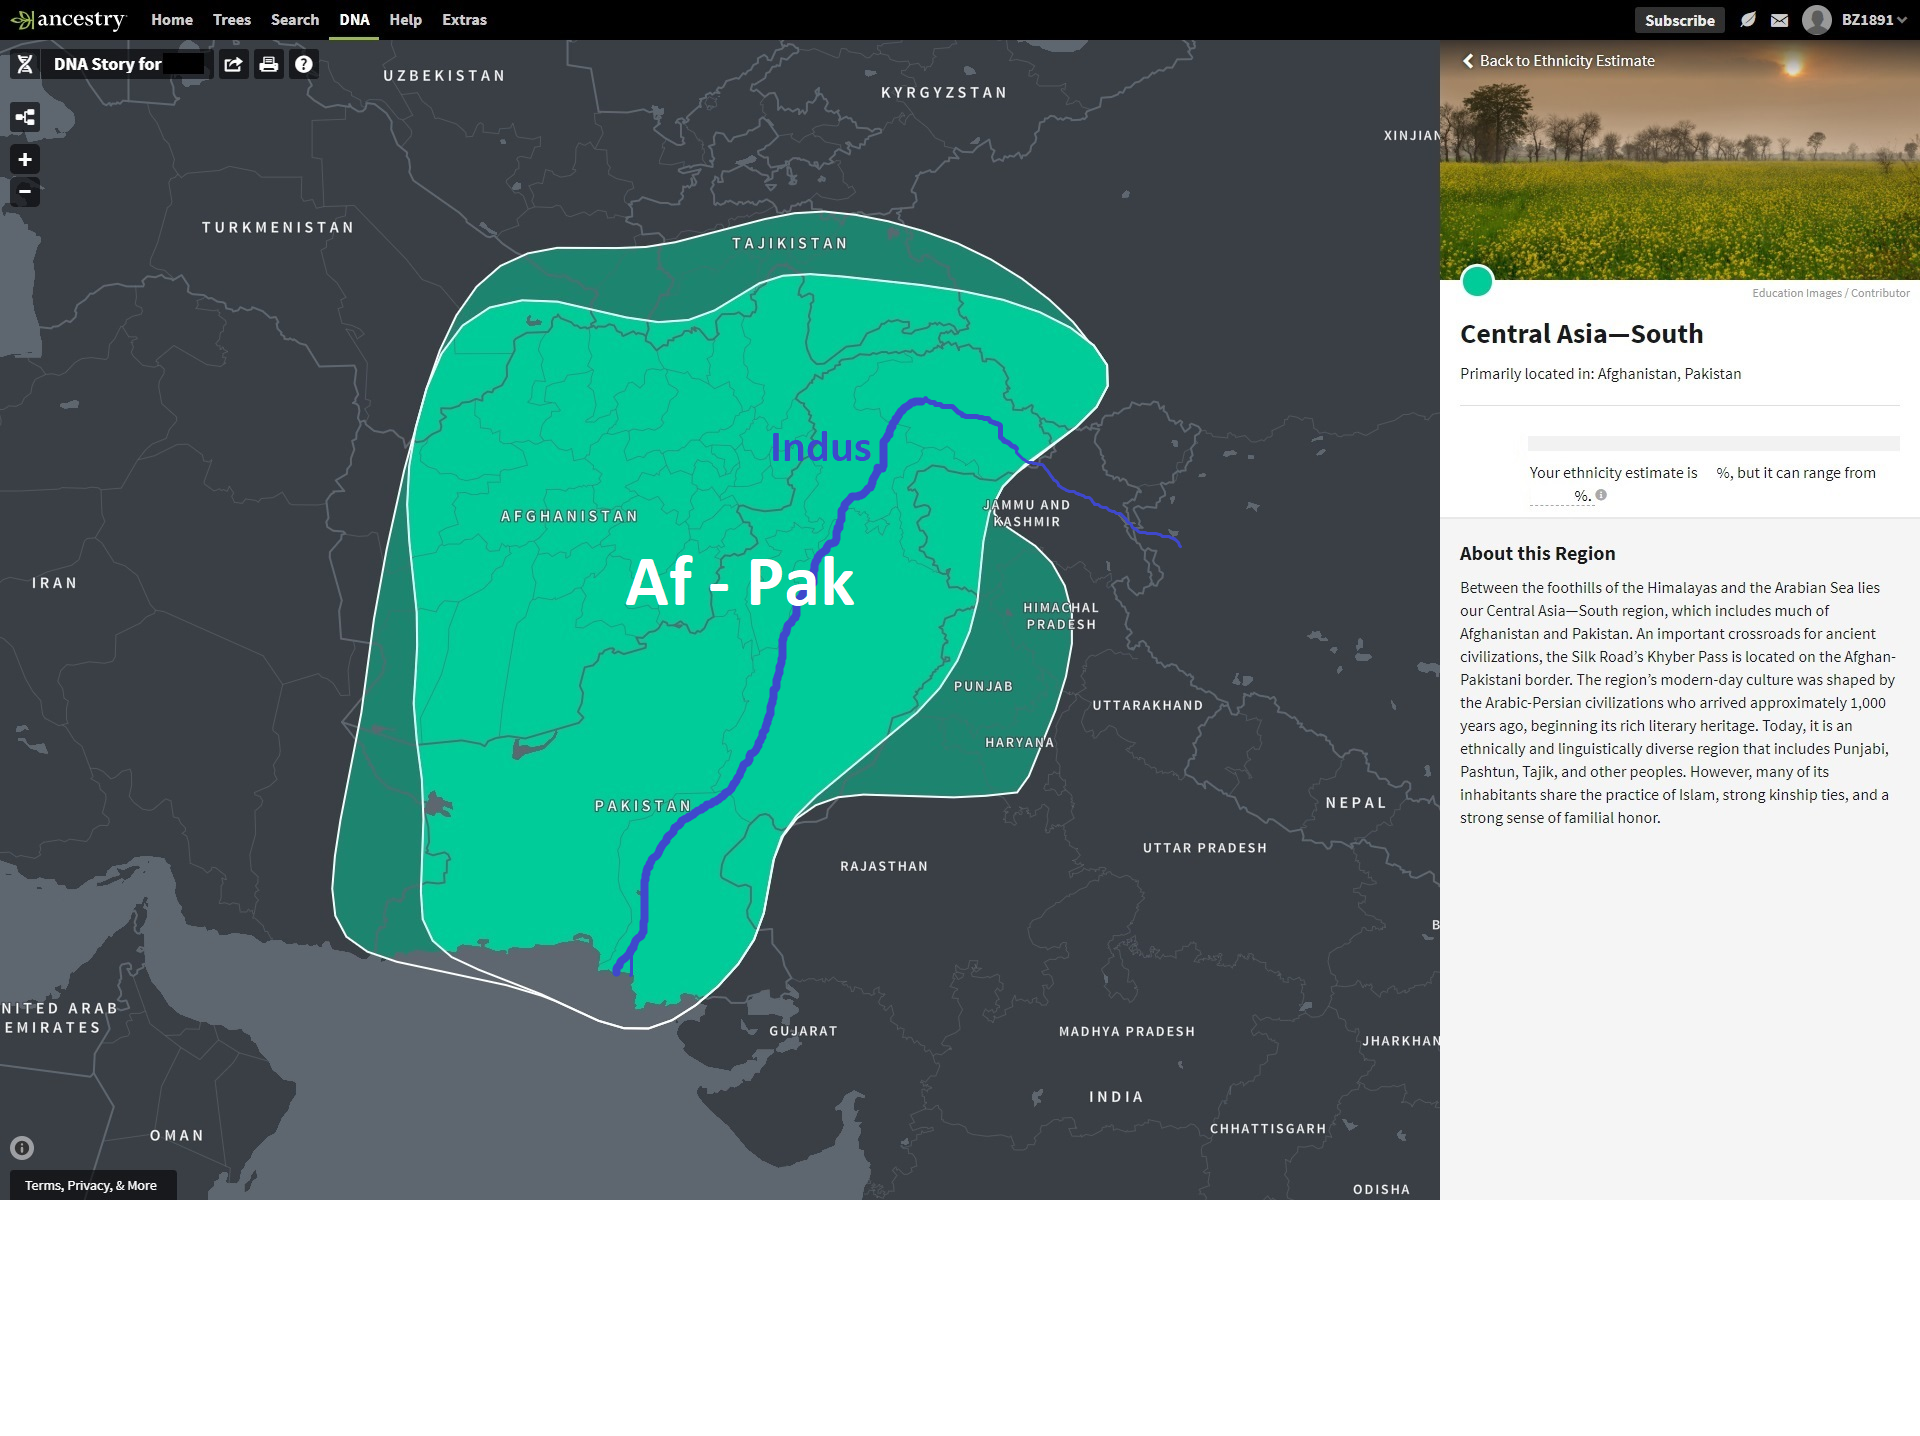
Task: Click the Rajasthan map label
Action: click(x=884, y=866)
